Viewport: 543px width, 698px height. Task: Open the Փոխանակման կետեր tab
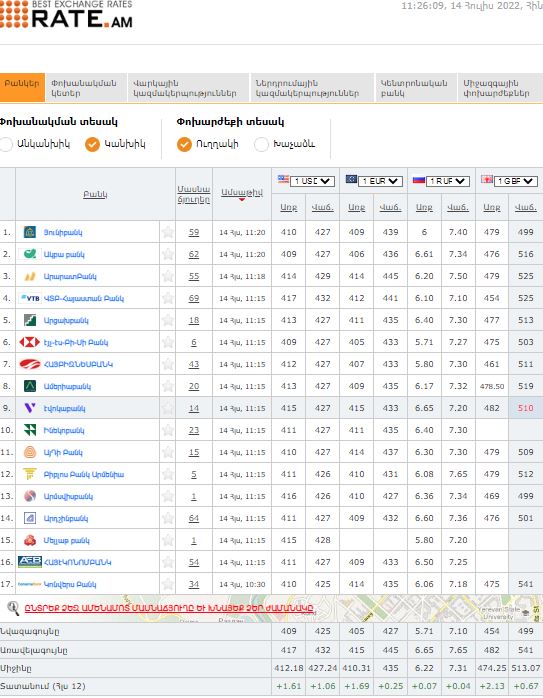(86, 88)
